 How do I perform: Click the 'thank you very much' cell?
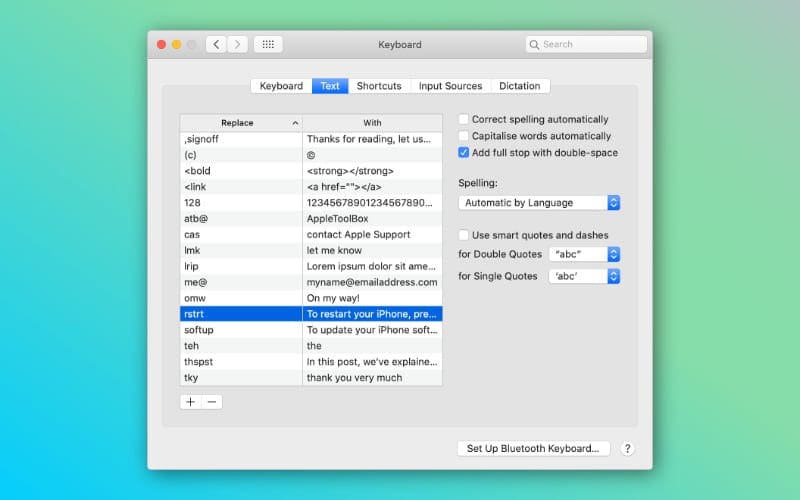(x=372, y=378)
